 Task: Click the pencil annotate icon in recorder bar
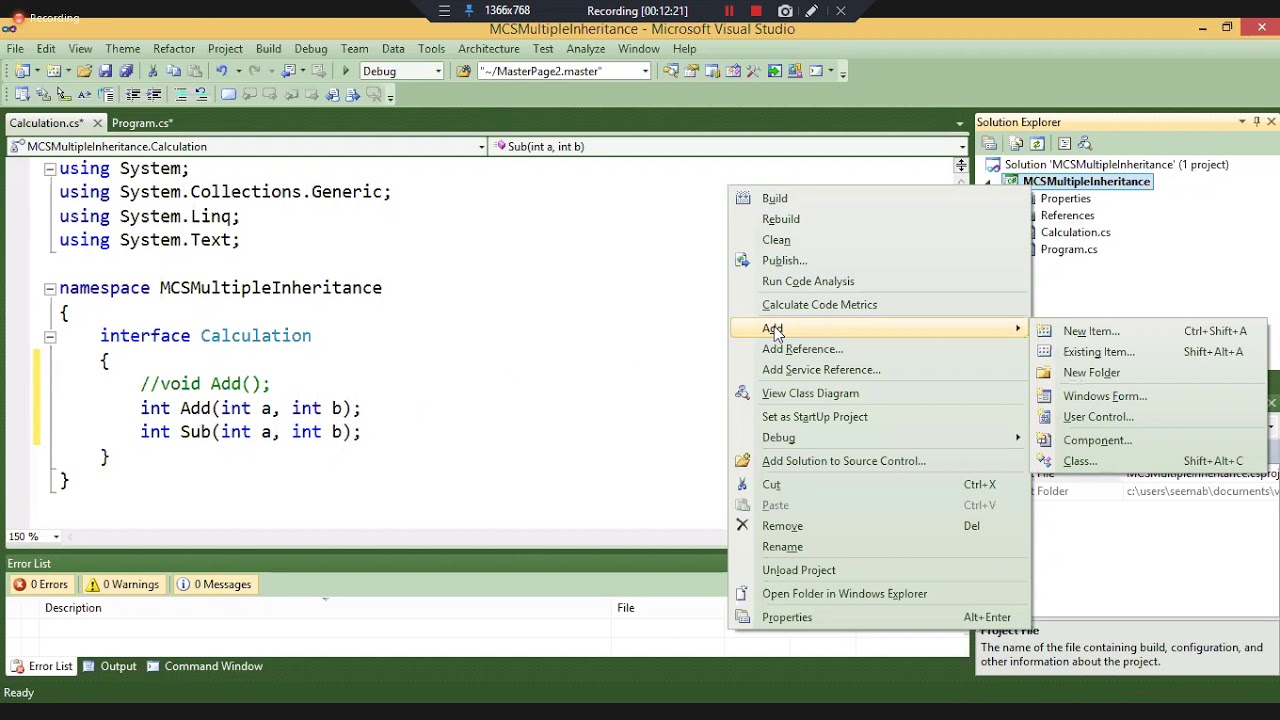pyautogui.click(x=812, y=11)
